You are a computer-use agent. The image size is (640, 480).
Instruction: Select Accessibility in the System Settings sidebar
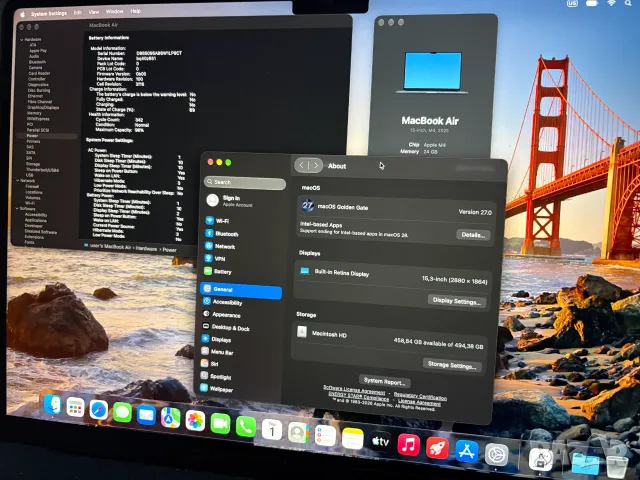[223, 302]
